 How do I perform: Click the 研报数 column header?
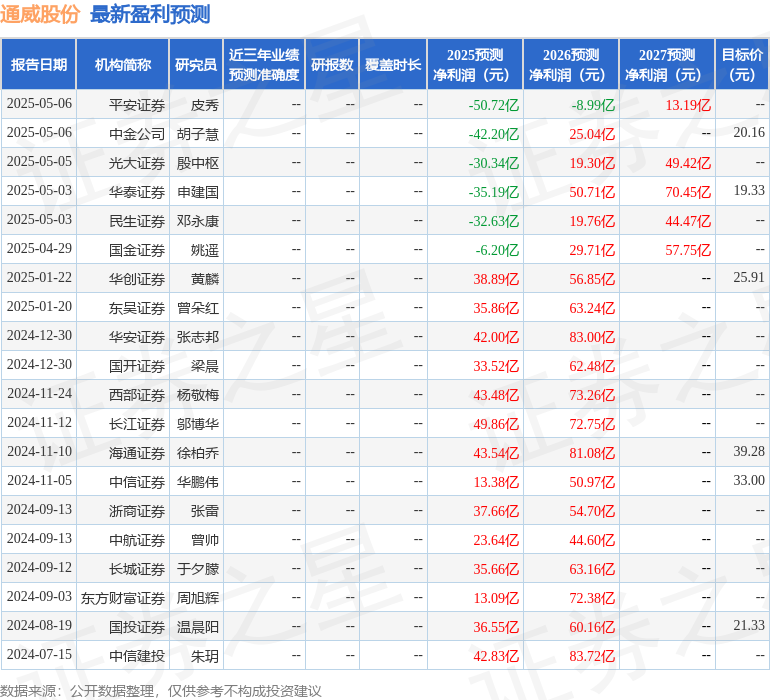point(332,65)
